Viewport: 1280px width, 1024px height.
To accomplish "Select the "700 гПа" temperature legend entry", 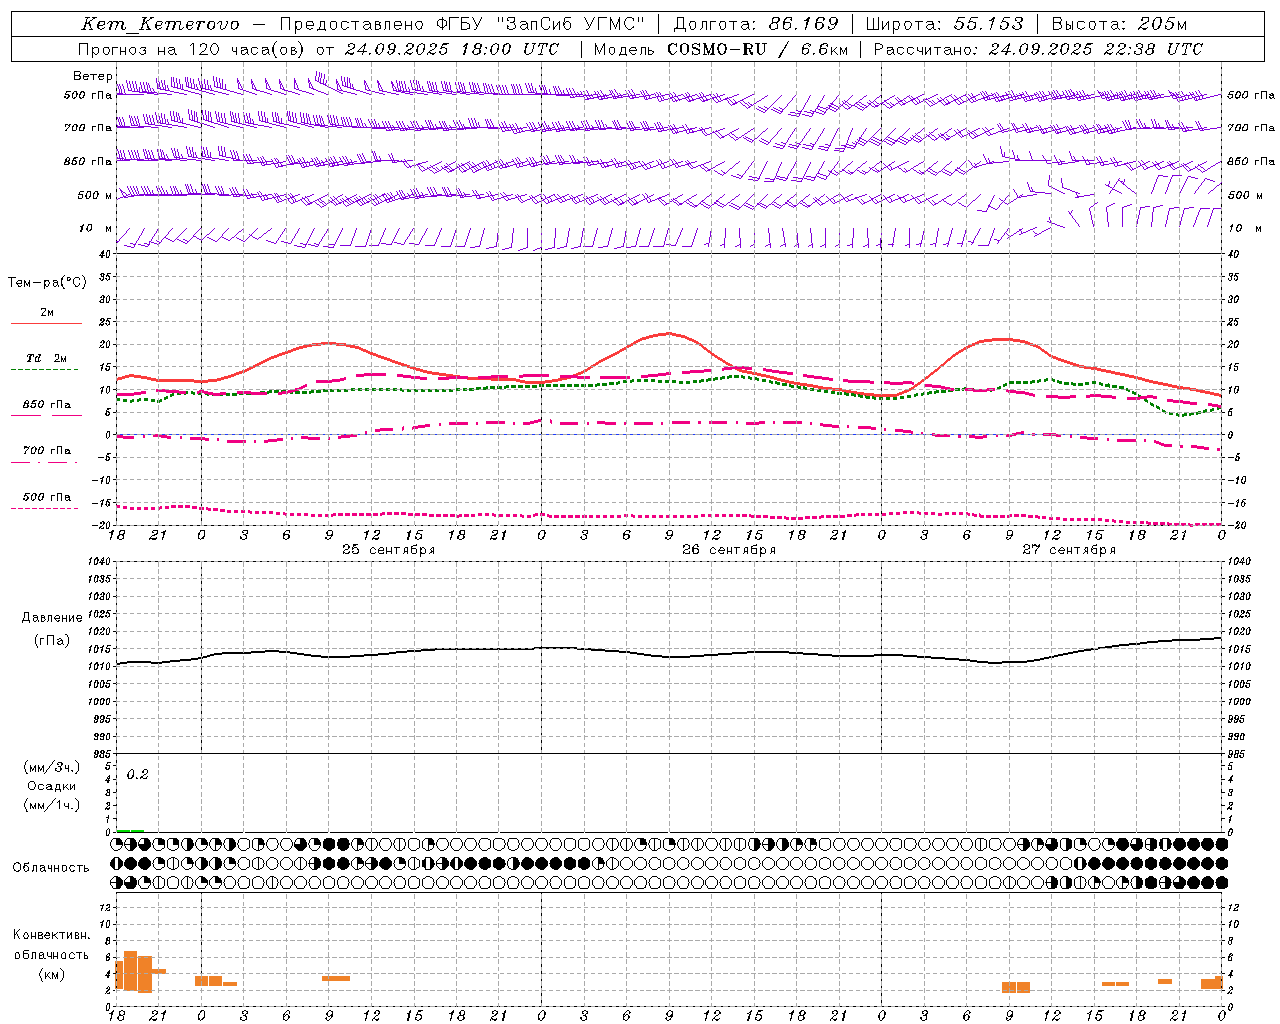I will point(46,451).
